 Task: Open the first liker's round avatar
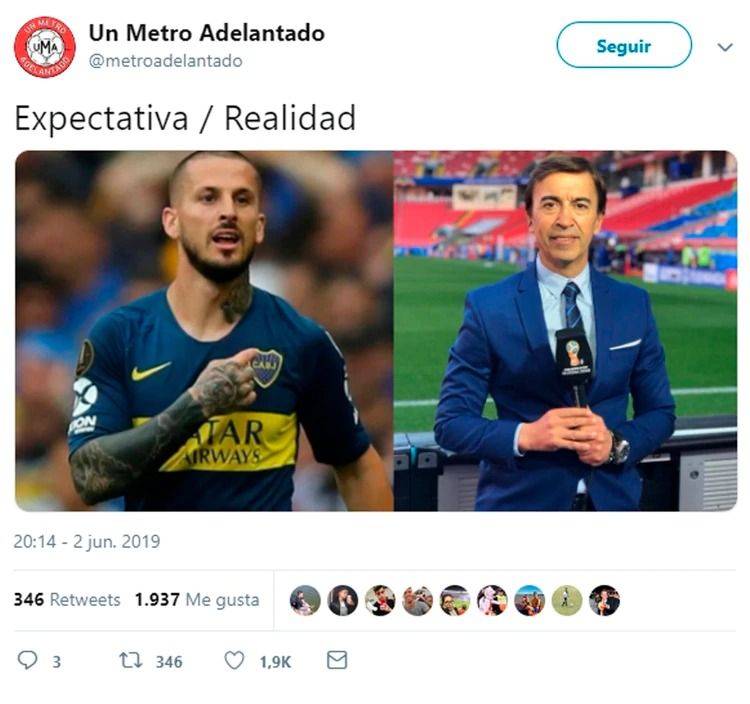[x=305, y=600]
